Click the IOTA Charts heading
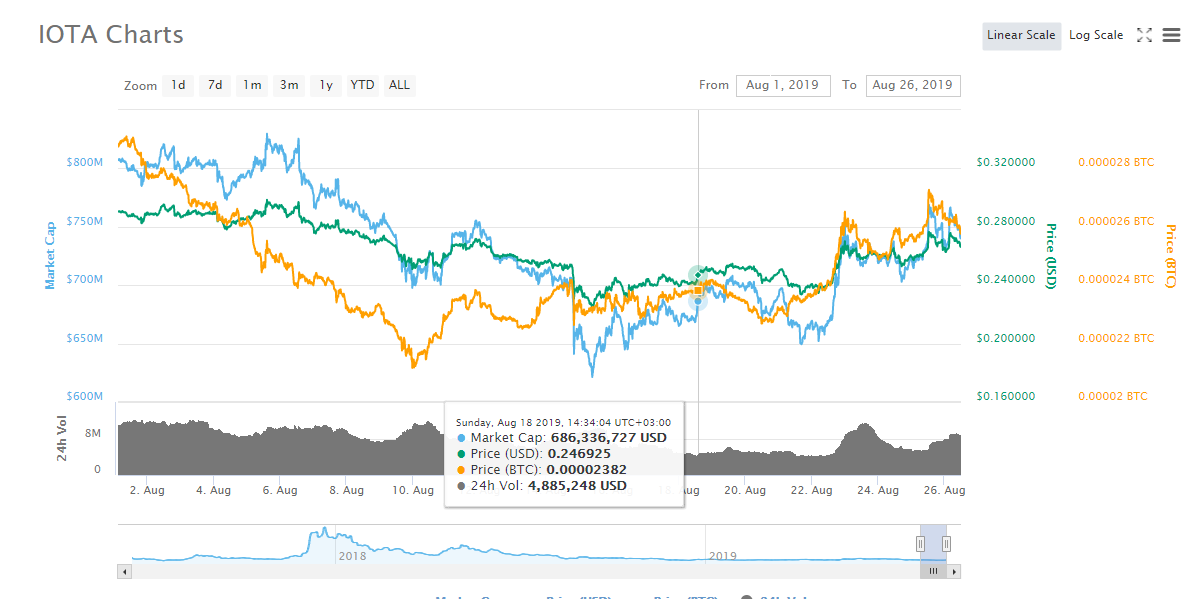This screenshot has width=1199, height=599. click(x=111, y=34)
